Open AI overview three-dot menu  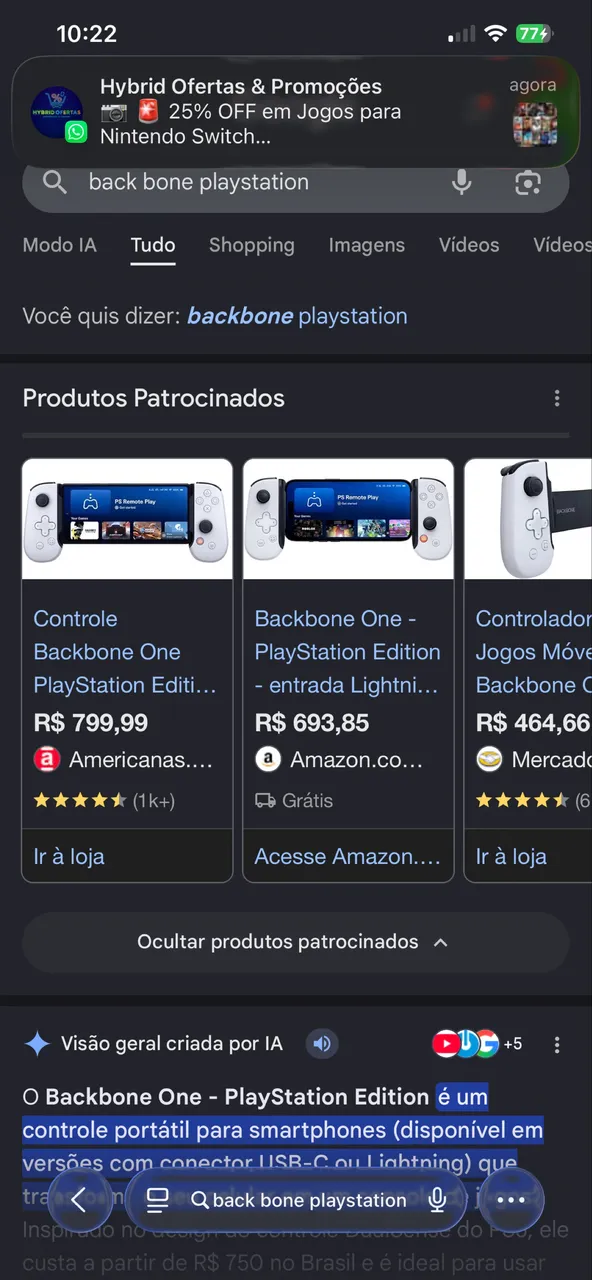point(557,1044)
